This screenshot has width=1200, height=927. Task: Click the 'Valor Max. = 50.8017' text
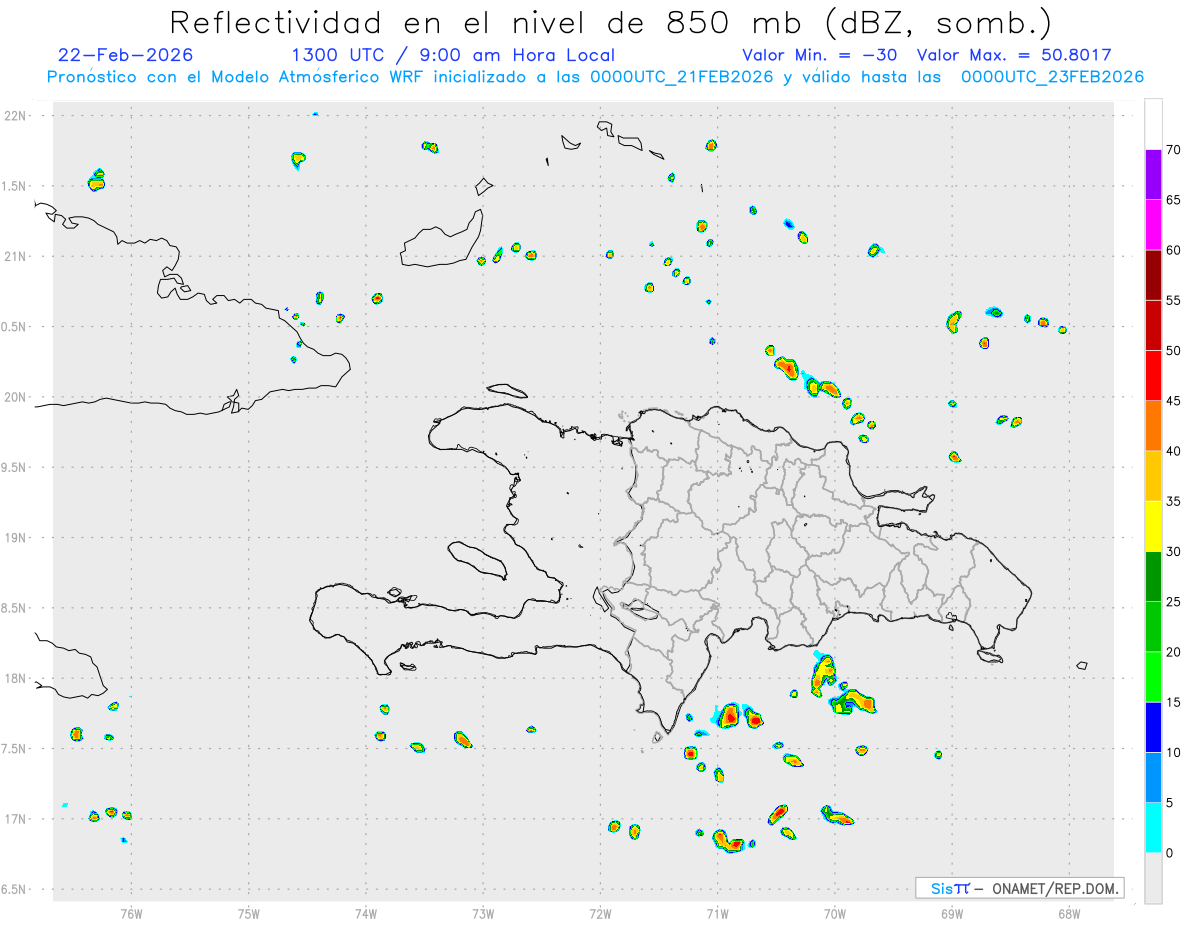pyautogui.click(x=1014, y=55)
